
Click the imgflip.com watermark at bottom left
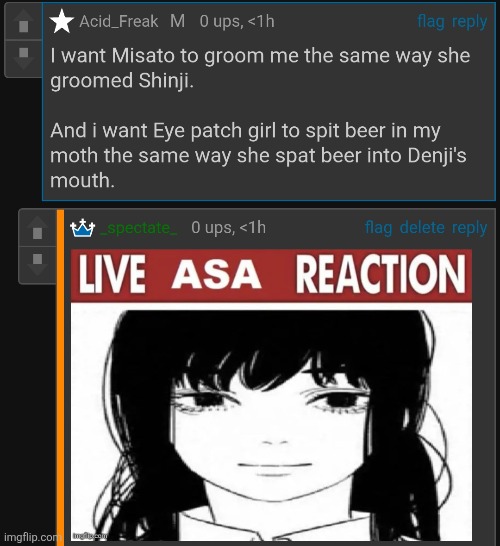[32, 537]
